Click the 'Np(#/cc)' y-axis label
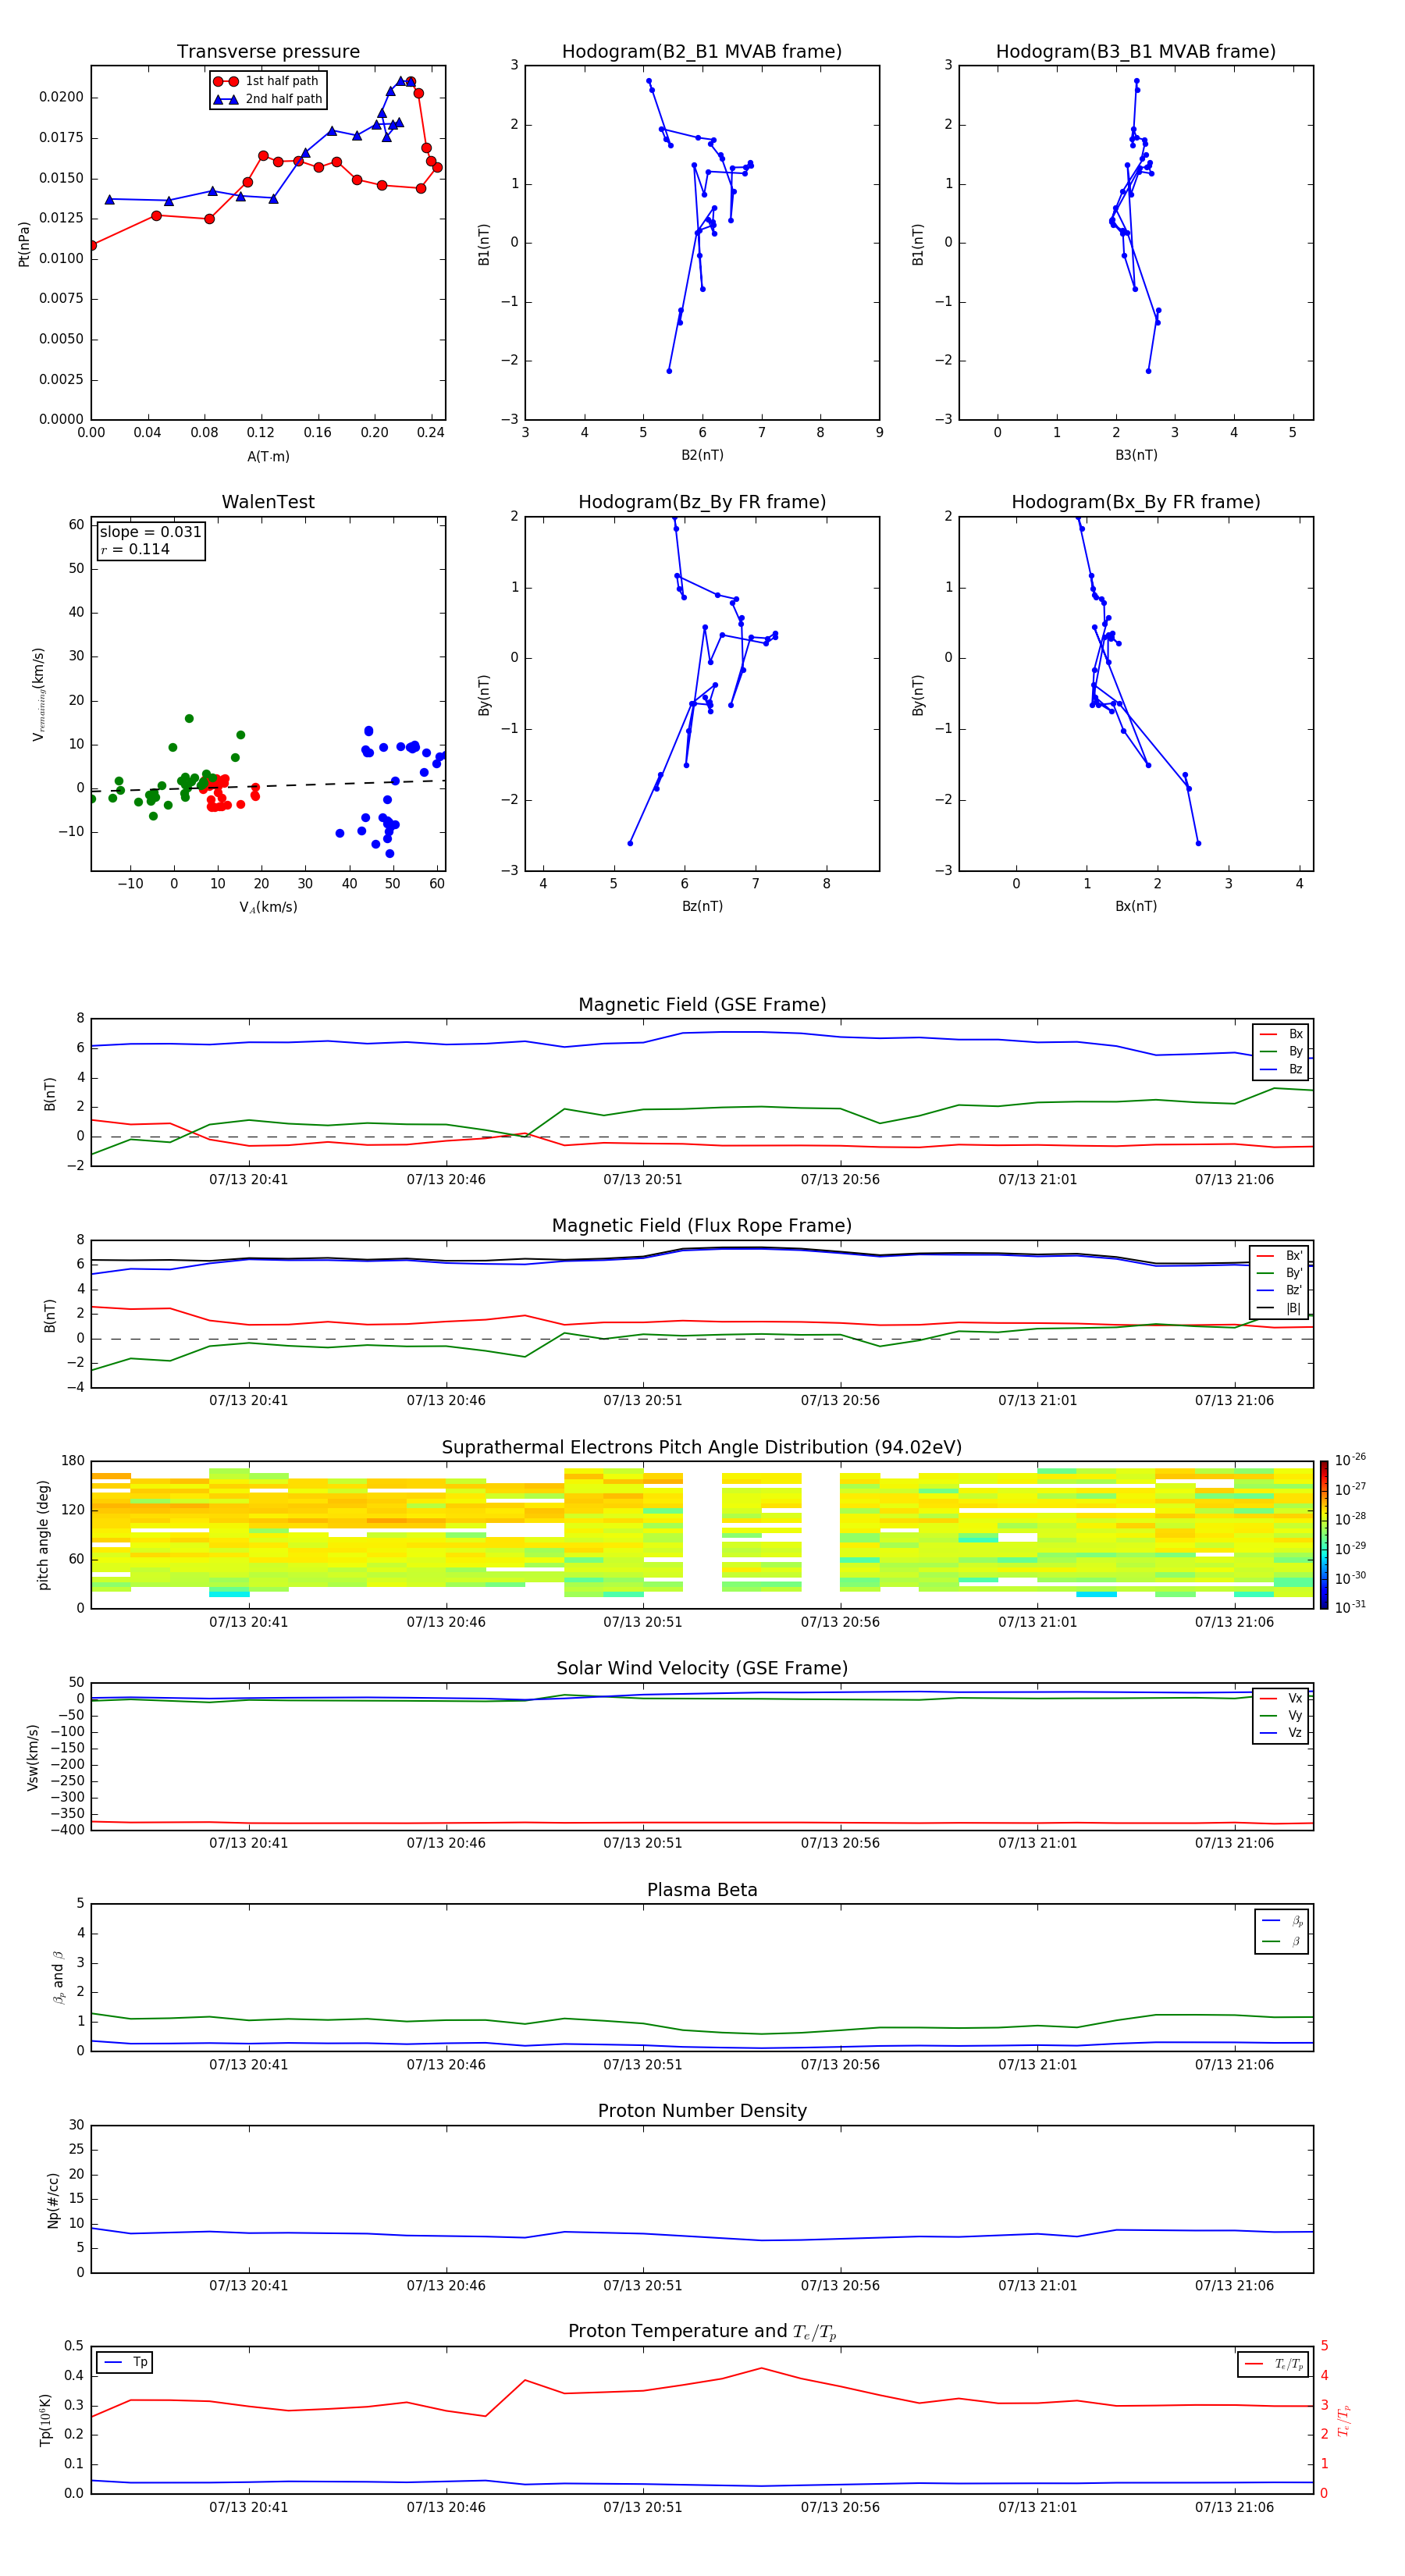 pyautogui.click(x=53, y=2200)
